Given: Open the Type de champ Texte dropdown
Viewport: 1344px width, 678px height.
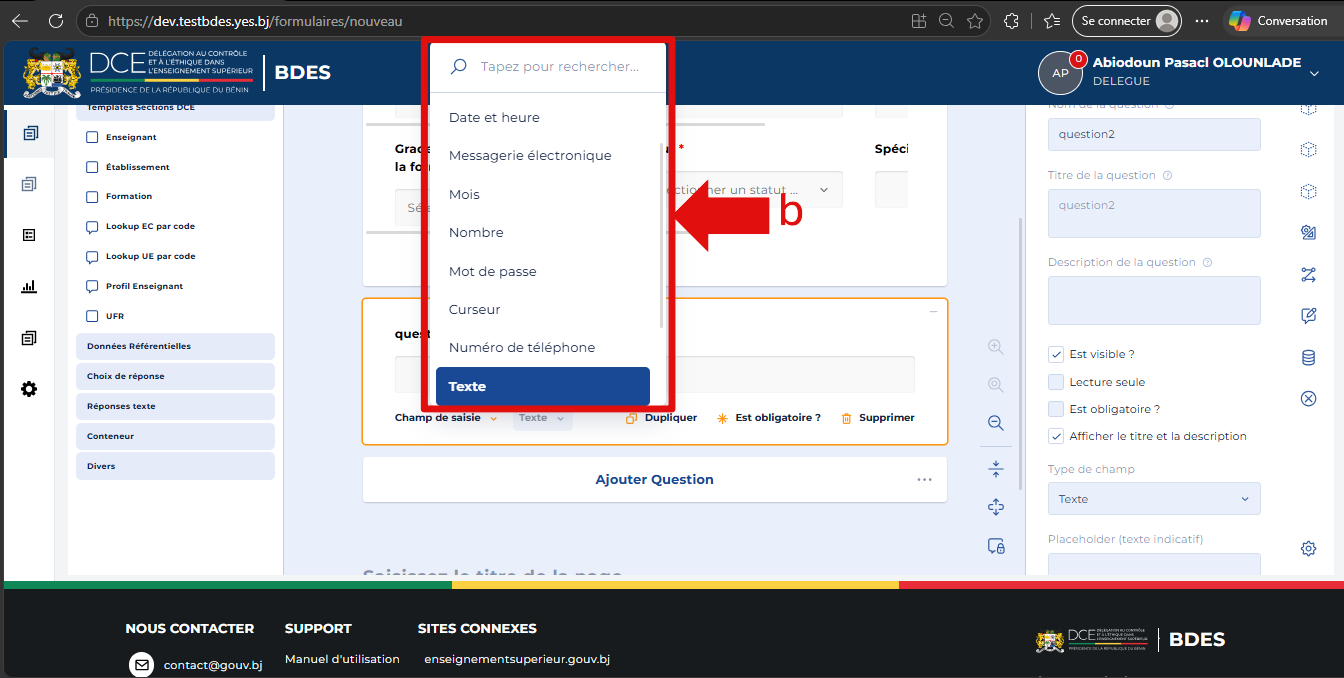Looking at the screenshot, I should click(1154, 499).
